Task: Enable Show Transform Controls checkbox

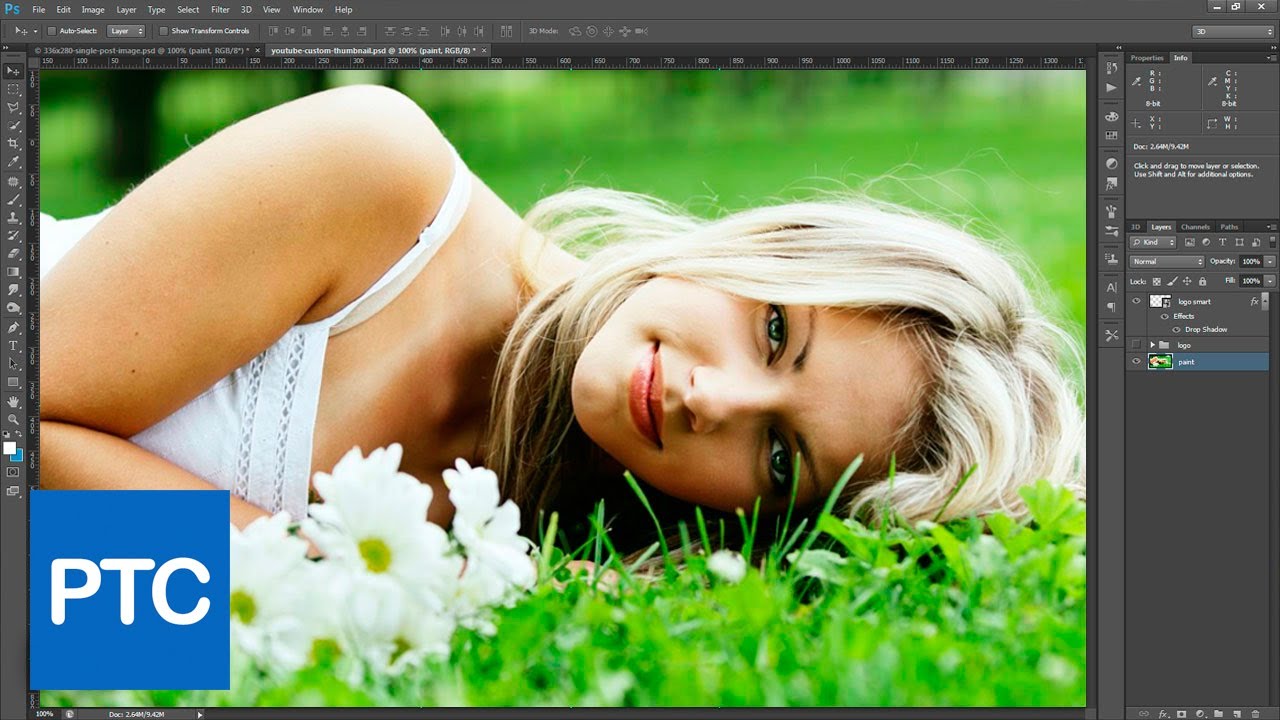Action: (x=164, y=31)
